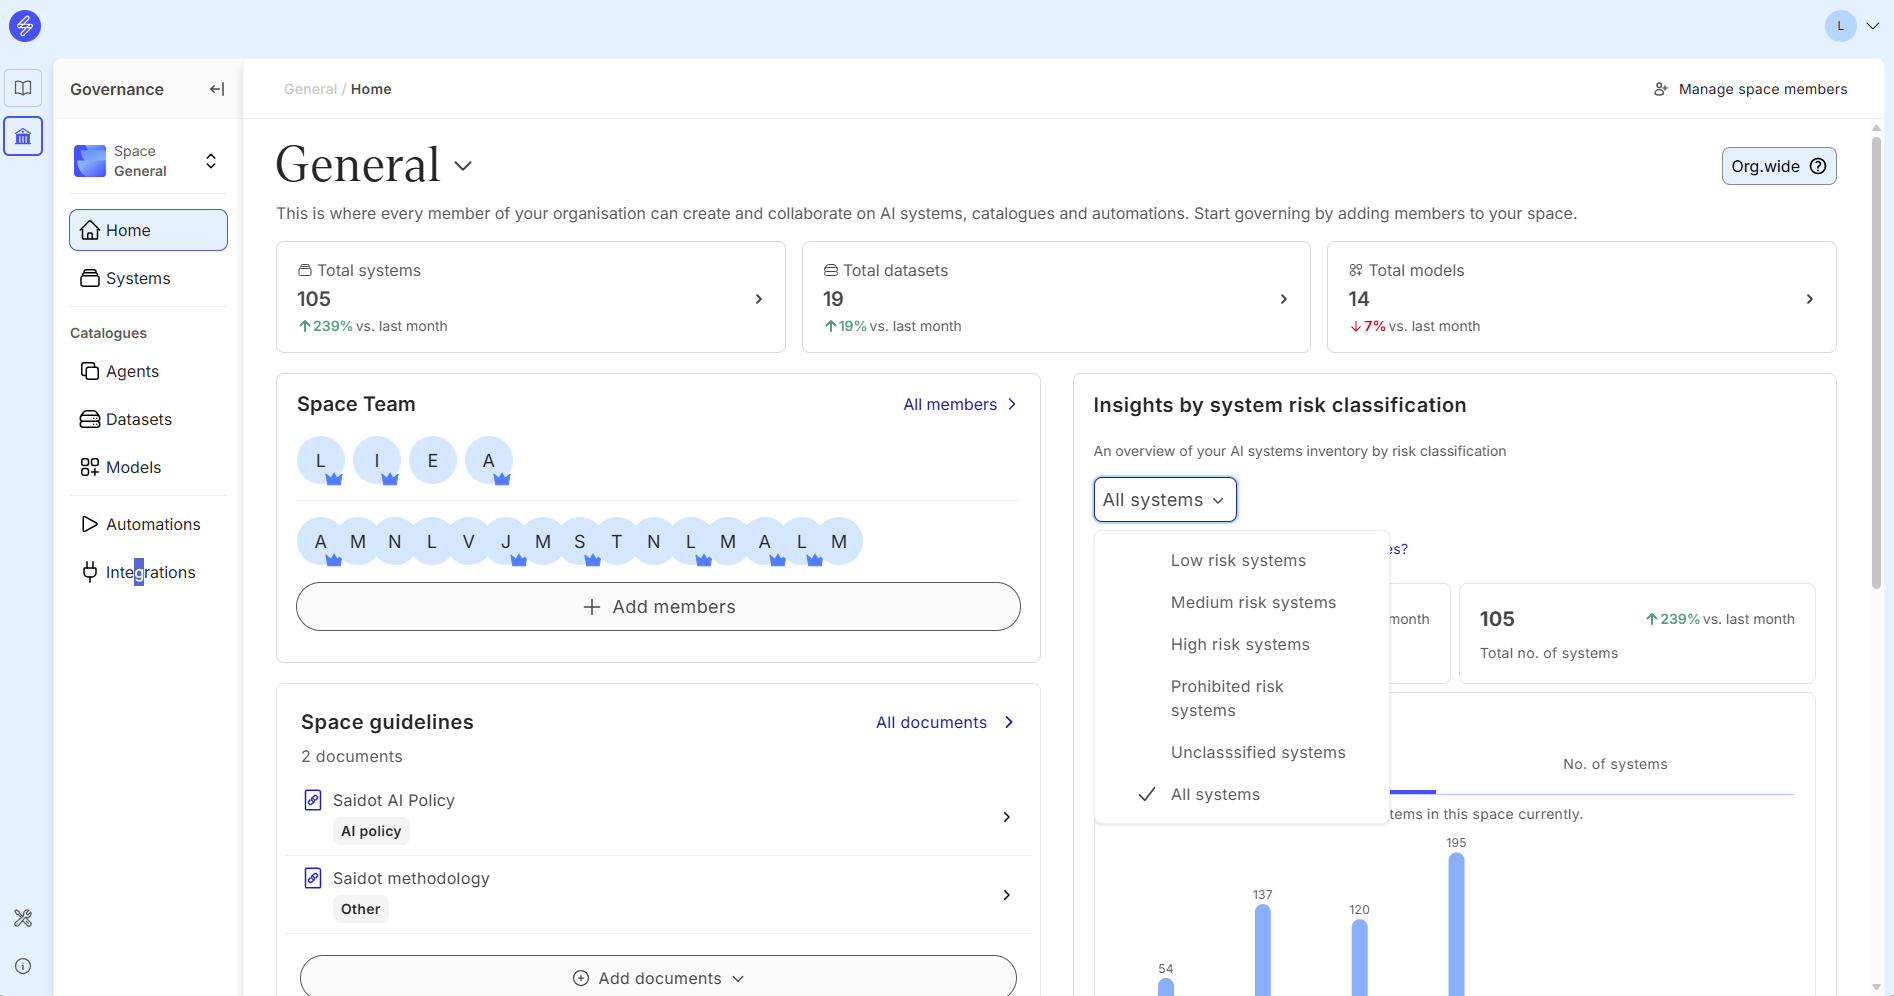1894x996 pixels.
Task: Open user avatar L in top bar
Action: [1840, 26]
